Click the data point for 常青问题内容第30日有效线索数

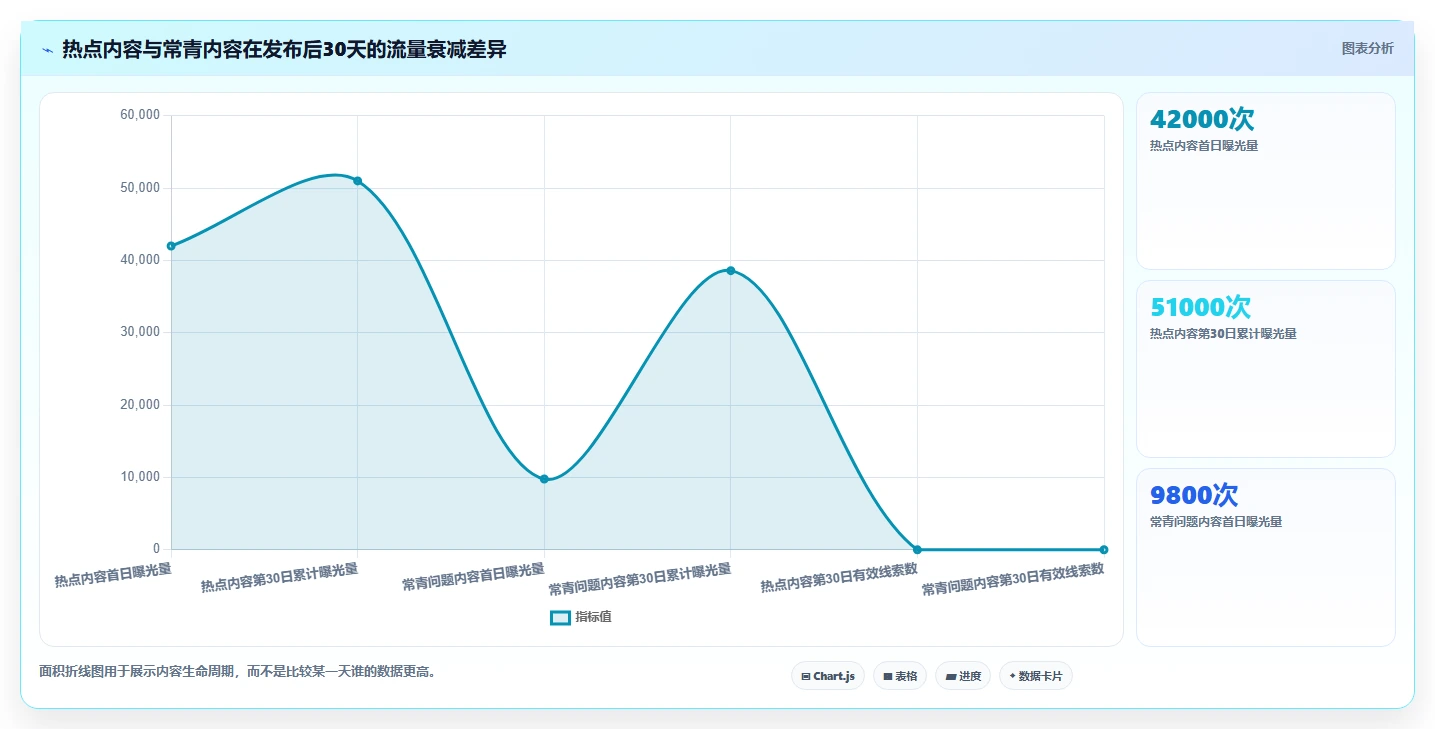[x=1104, y=549]
